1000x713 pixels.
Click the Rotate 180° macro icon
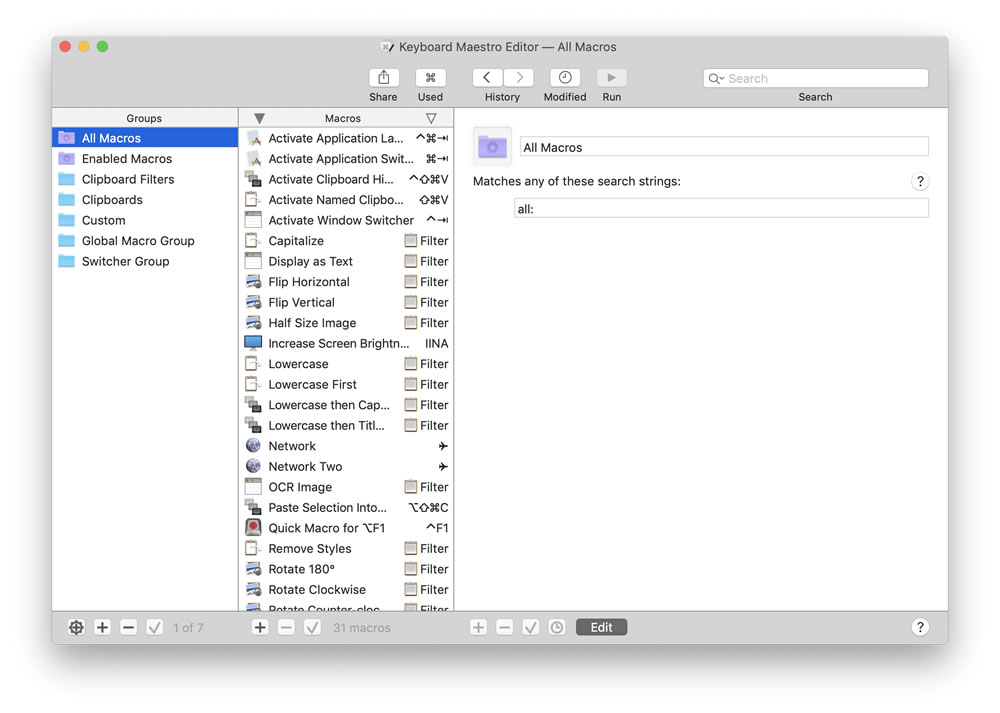click(253, 569)
